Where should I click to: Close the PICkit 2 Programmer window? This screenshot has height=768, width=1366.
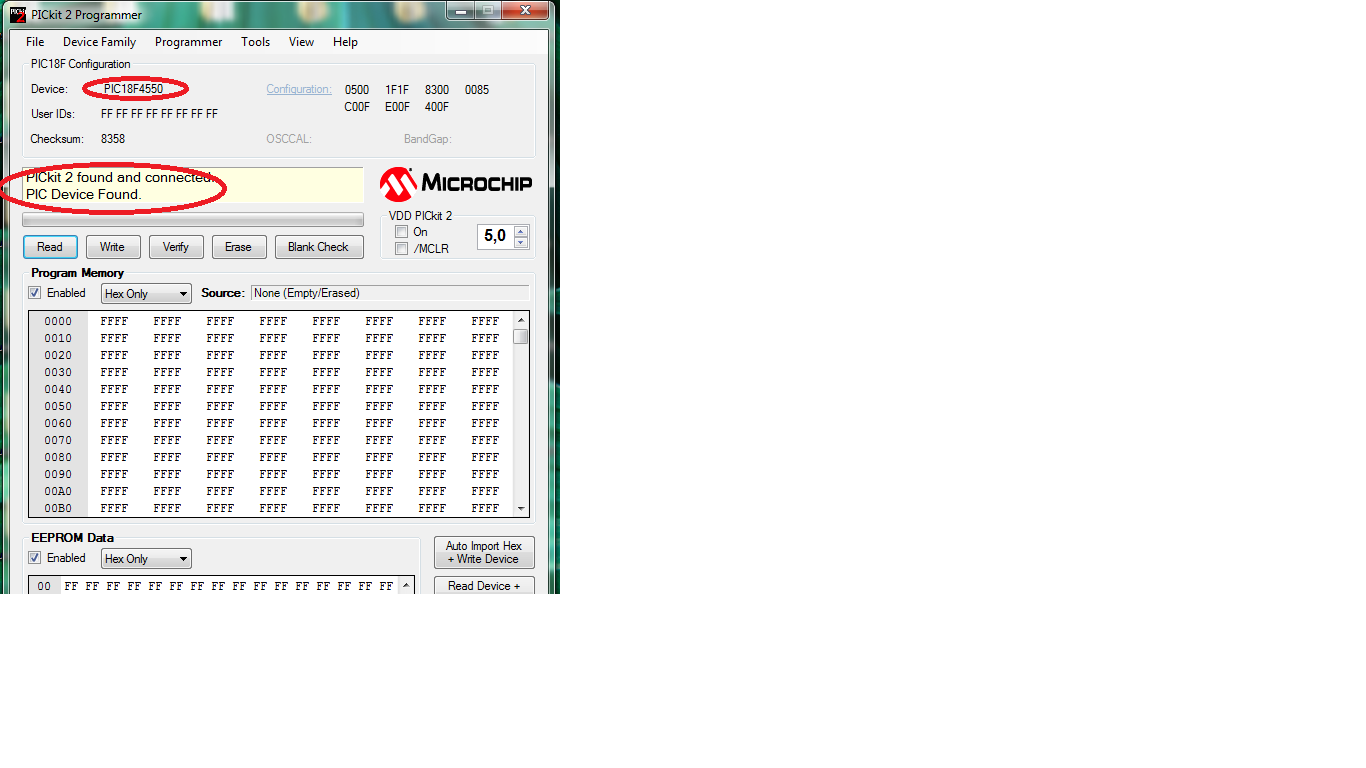tap(524, 11)
